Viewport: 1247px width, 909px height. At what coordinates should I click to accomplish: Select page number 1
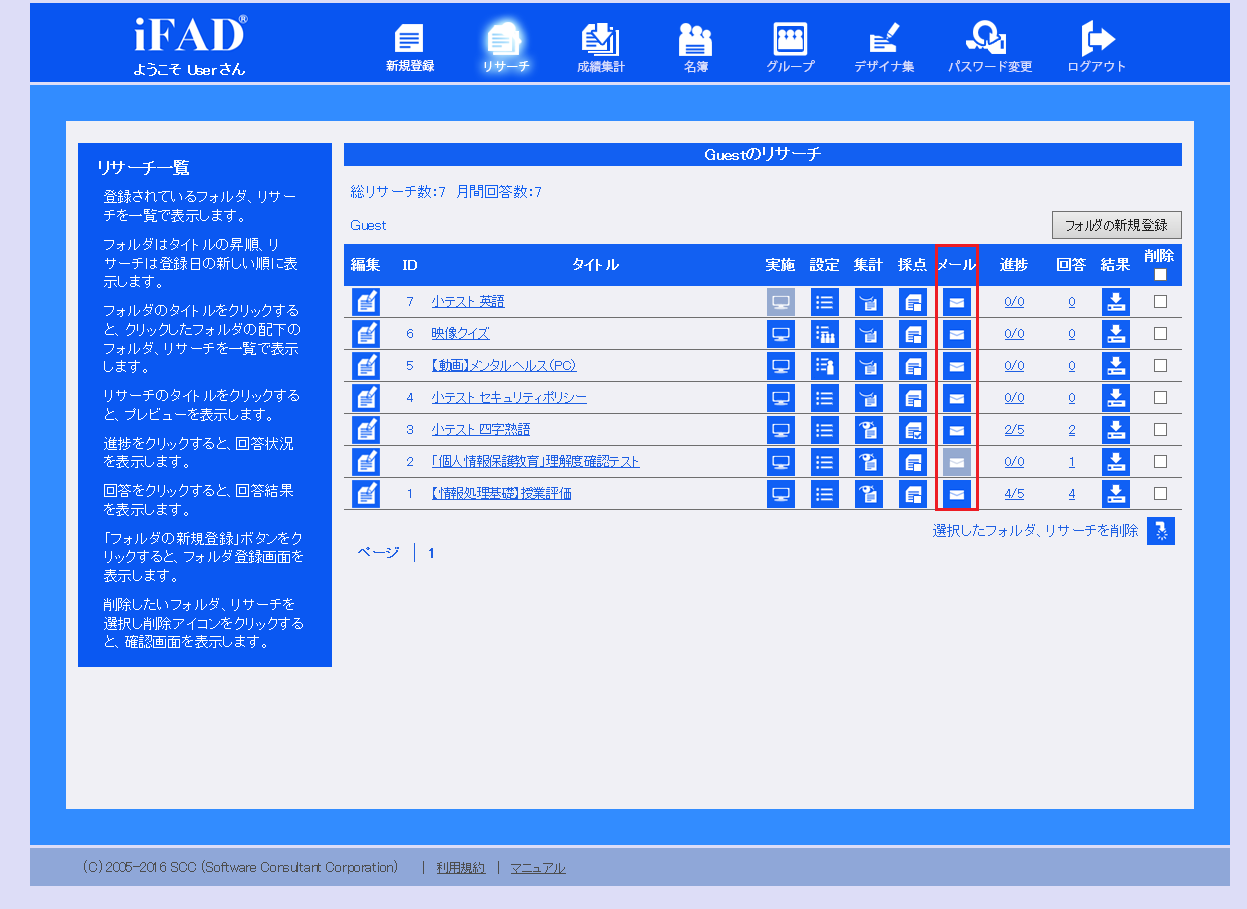click(x=430, y=552)
